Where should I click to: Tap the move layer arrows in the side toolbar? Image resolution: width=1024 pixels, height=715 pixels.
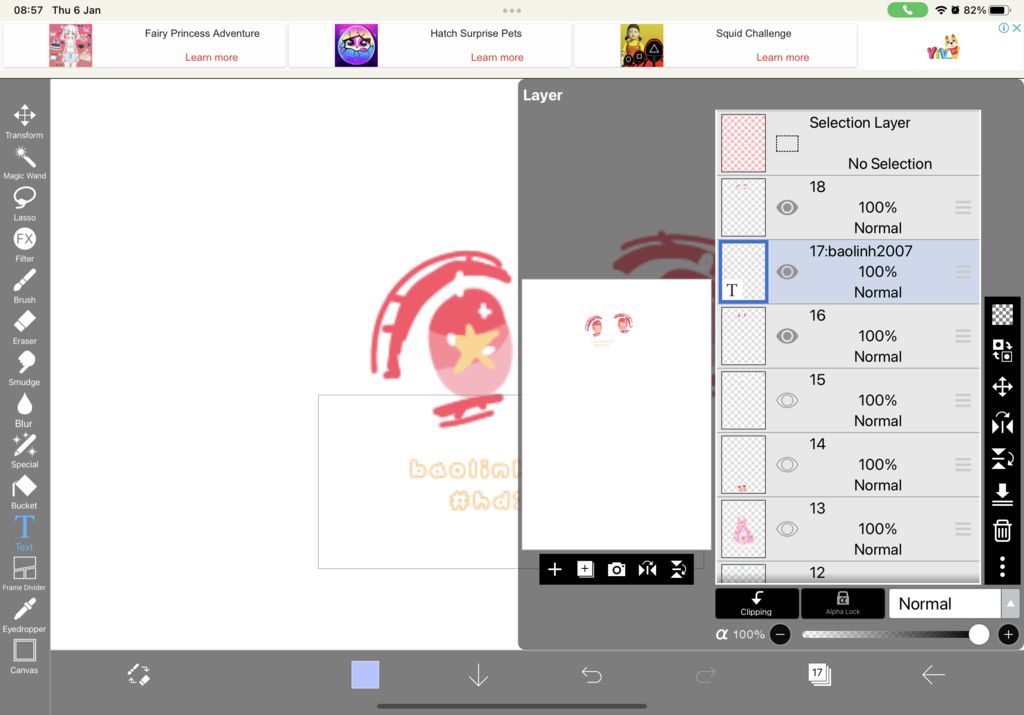(1002, 387)
